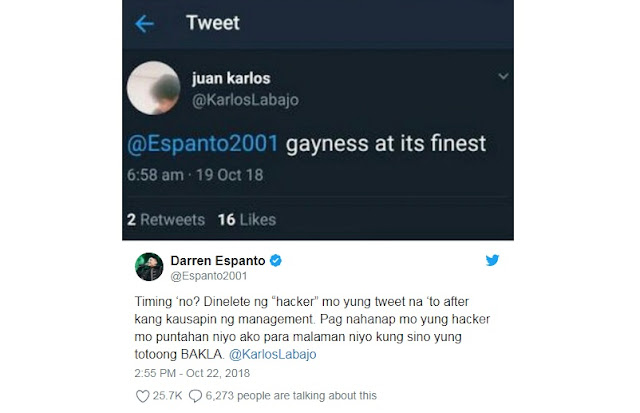Click the Tweet header title
Viewport: 640px width, 413px height.
[x=213, y=23]
